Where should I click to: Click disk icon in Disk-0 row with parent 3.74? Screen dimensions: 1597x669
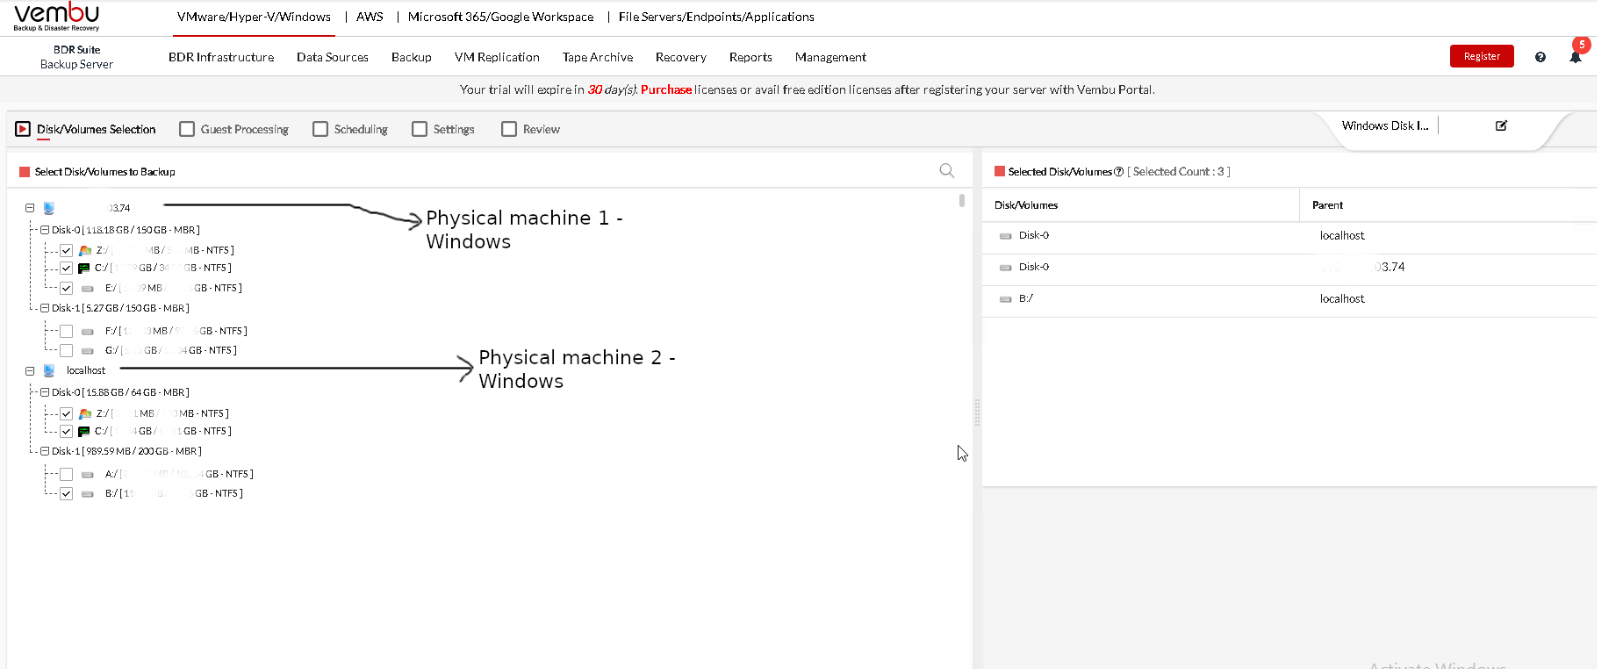tap(1006, 268)
